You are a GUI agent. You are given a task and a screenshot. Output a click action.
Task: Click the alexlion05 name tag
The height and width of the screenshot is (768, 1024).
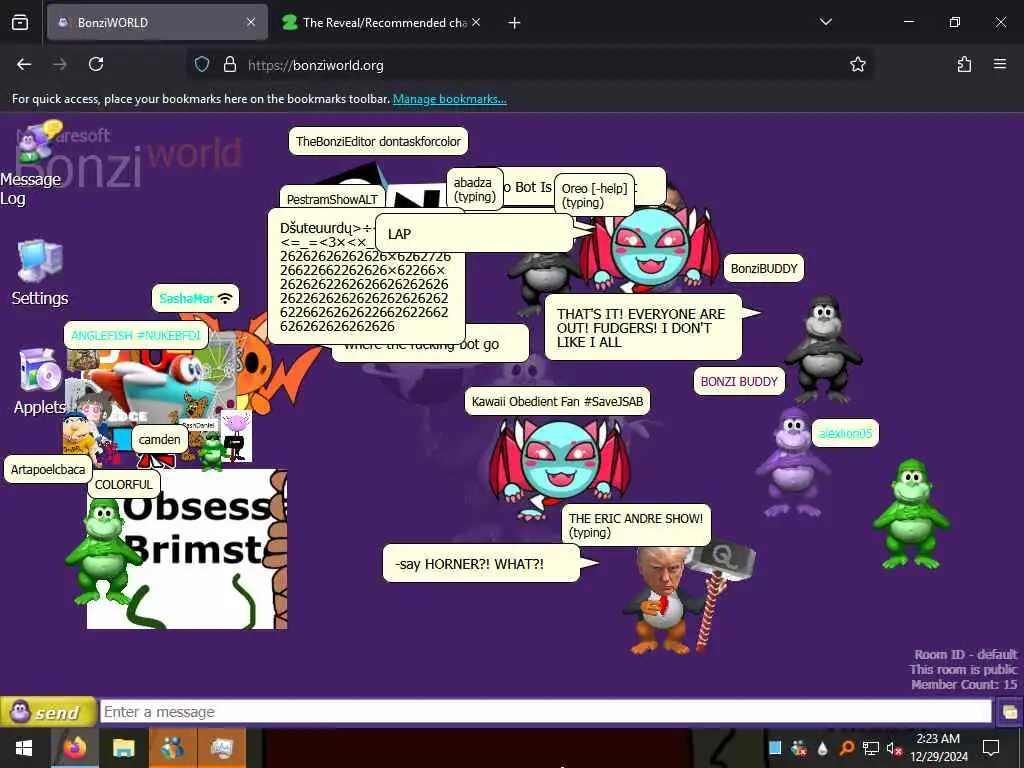(x=845, y=434)
